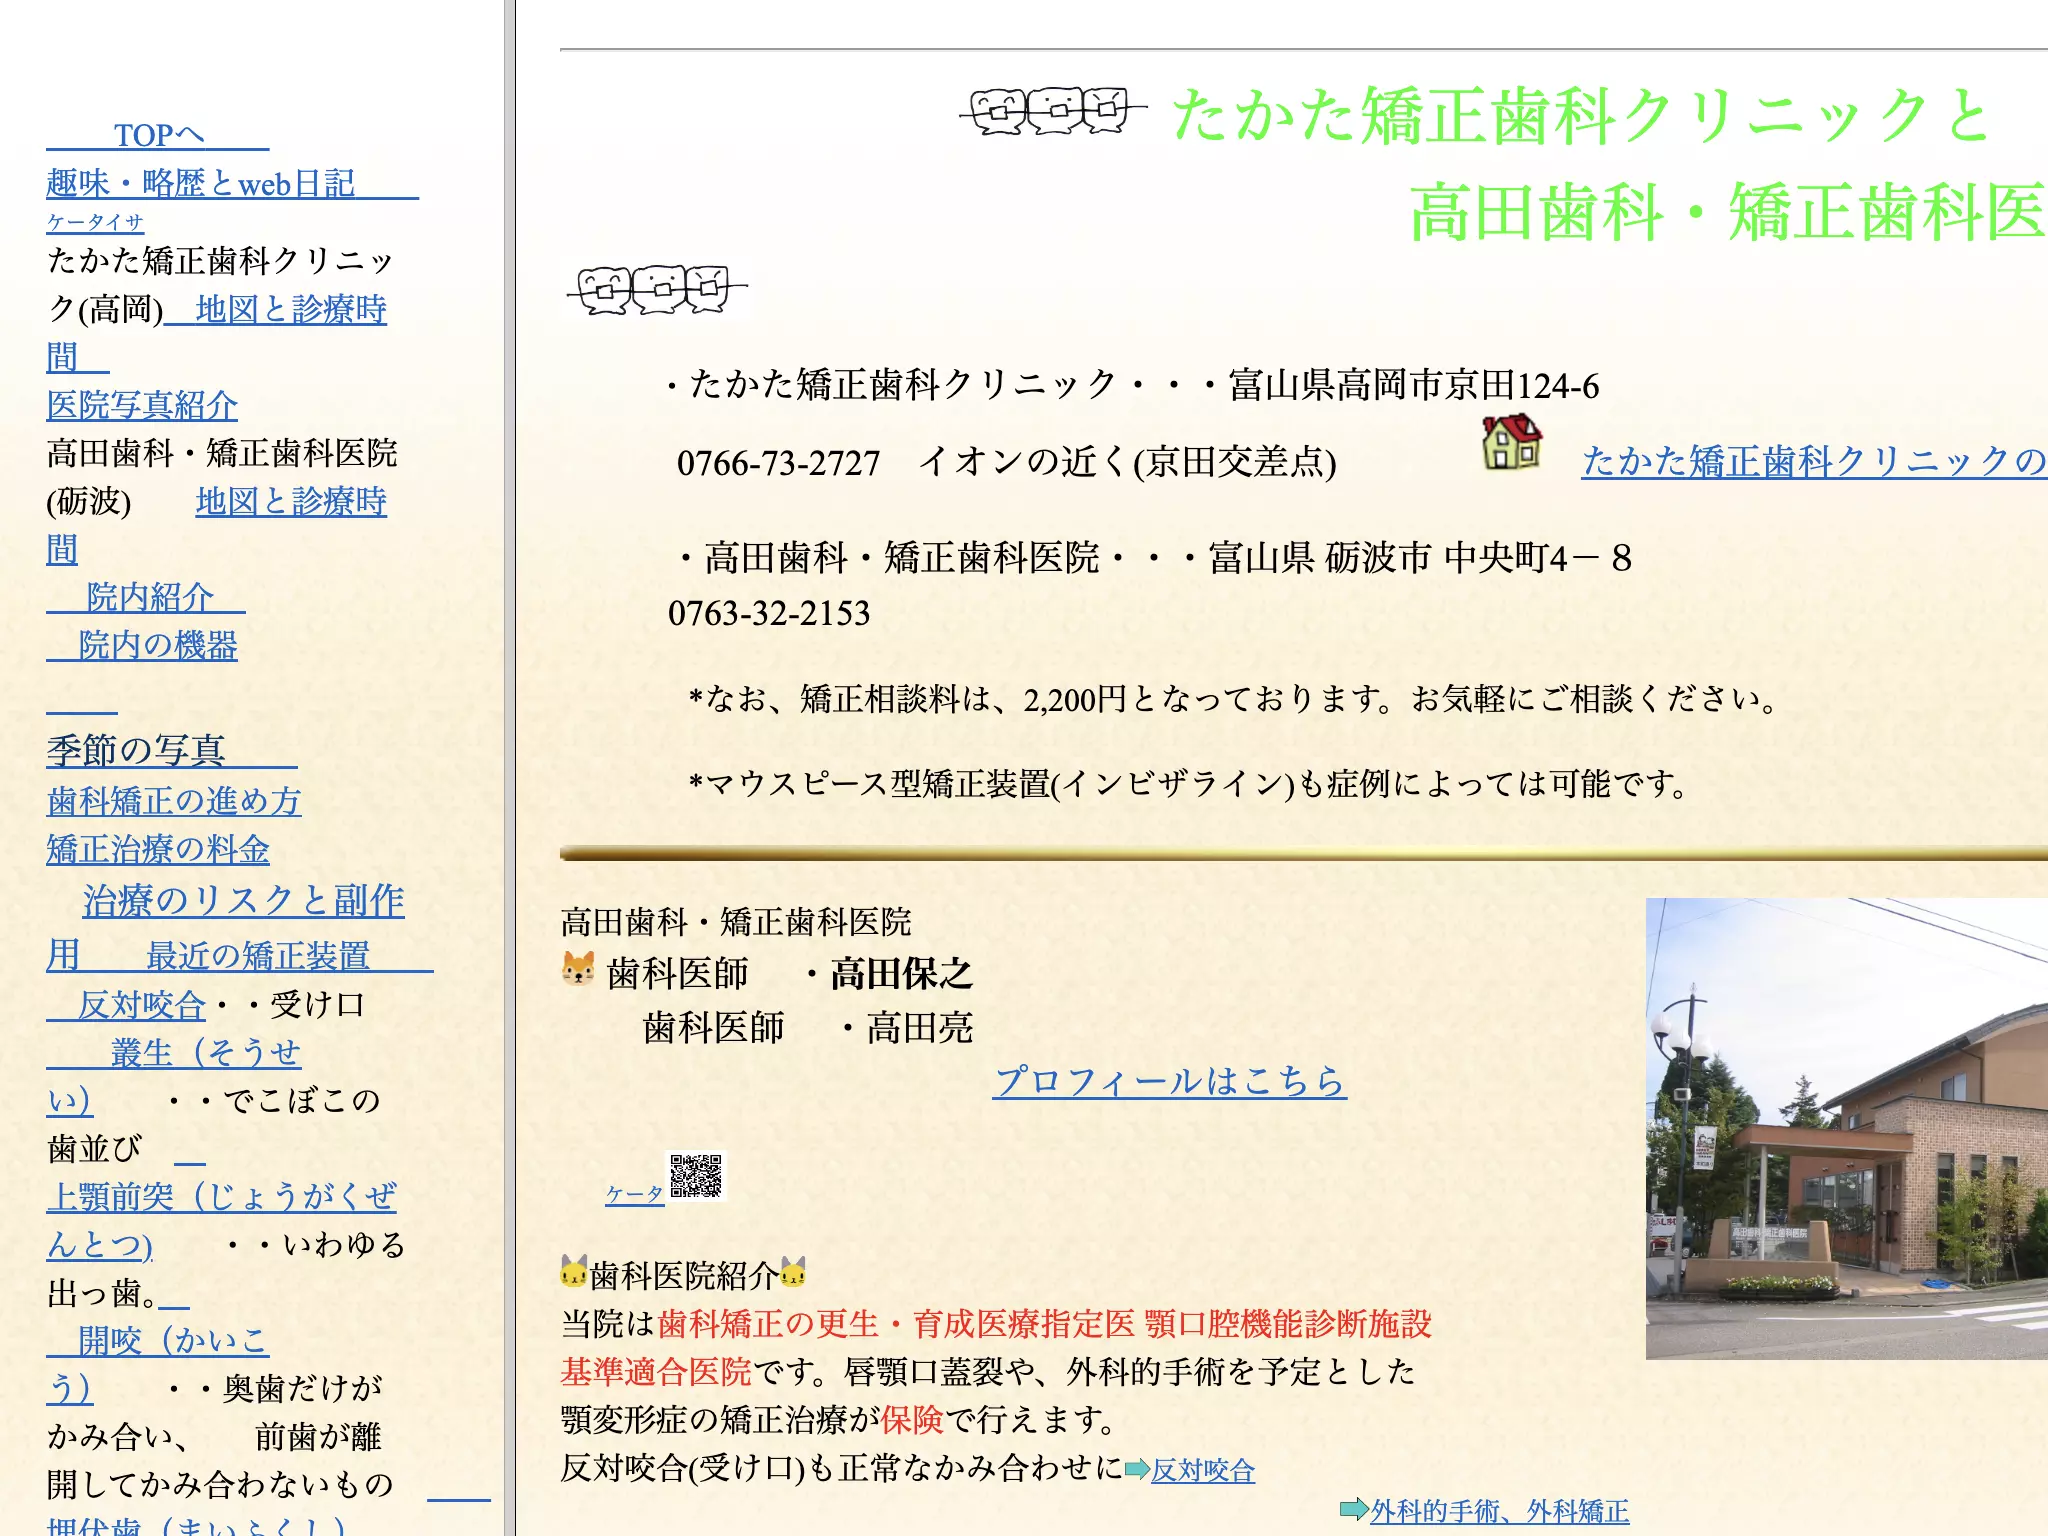Screen dimensions: 2048x1536
Task: Click address 富山県高岡市京田124-6
Action: (1414, 385)
